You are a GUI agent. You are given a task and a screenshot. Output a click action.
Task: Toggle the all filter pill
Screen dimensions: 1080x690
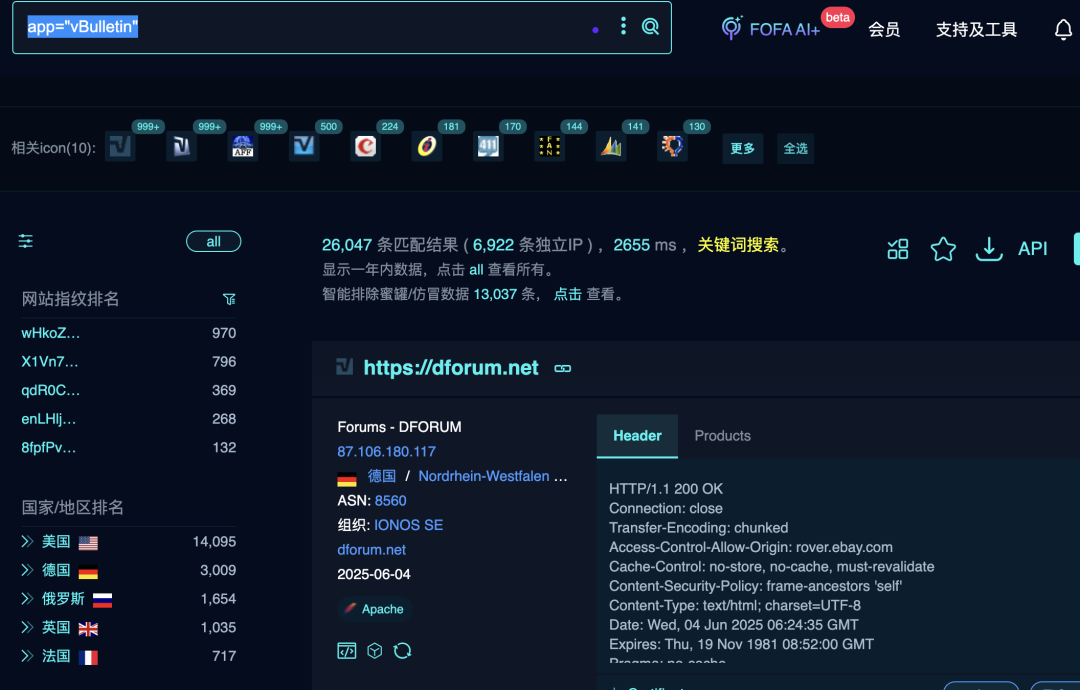pyautogui.click(x=214, y=242)
